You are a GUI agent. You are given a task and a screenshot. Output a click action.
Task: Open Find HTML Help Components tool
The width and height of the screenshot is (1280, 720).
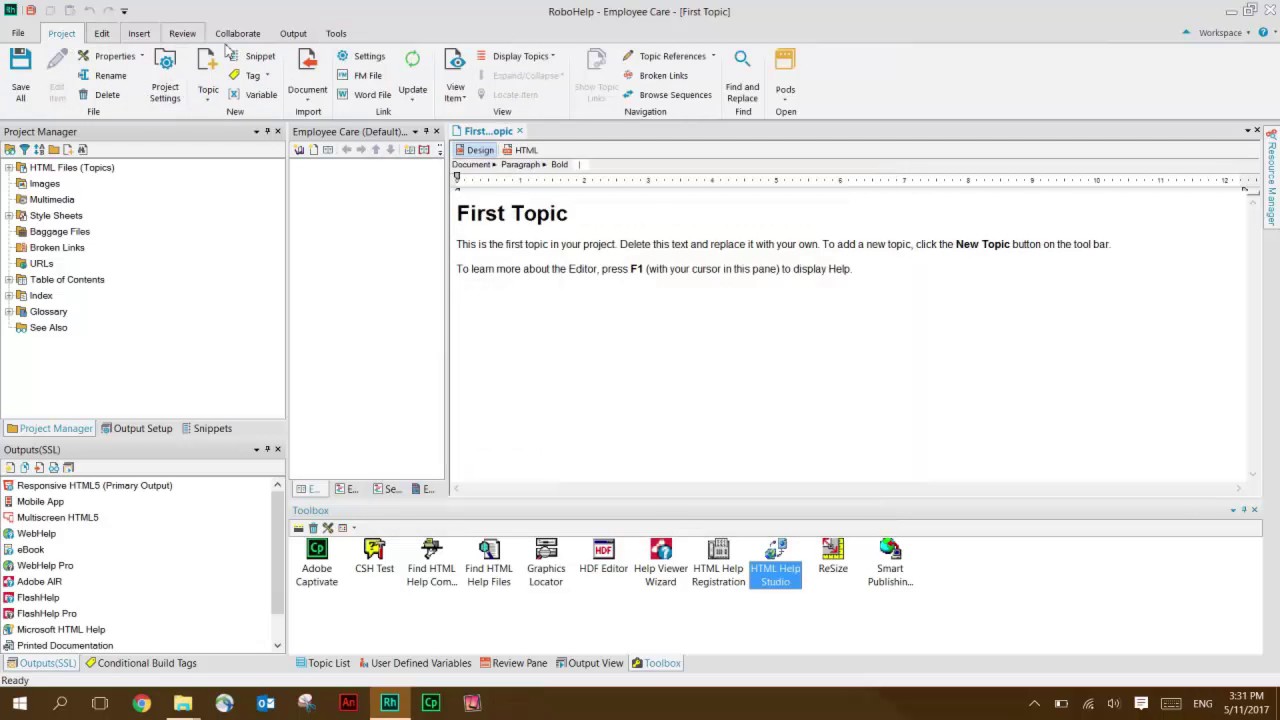click(x=431, y=562)
